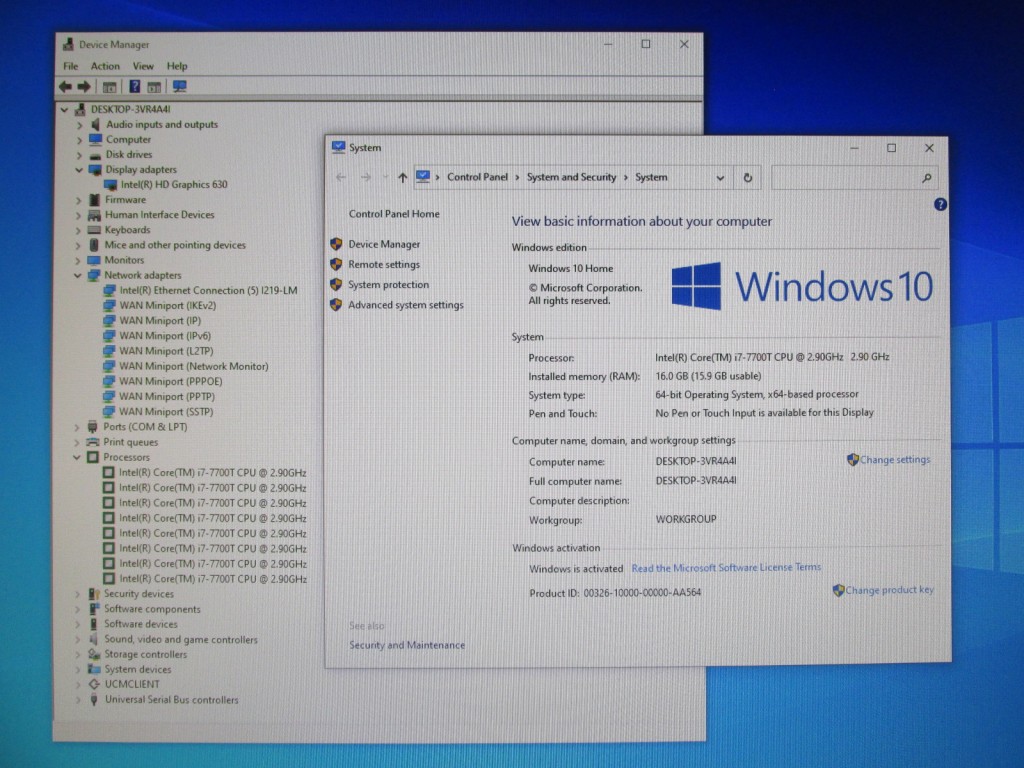Click the Change product key link
1024x768 pixels.
coord(889,590)
